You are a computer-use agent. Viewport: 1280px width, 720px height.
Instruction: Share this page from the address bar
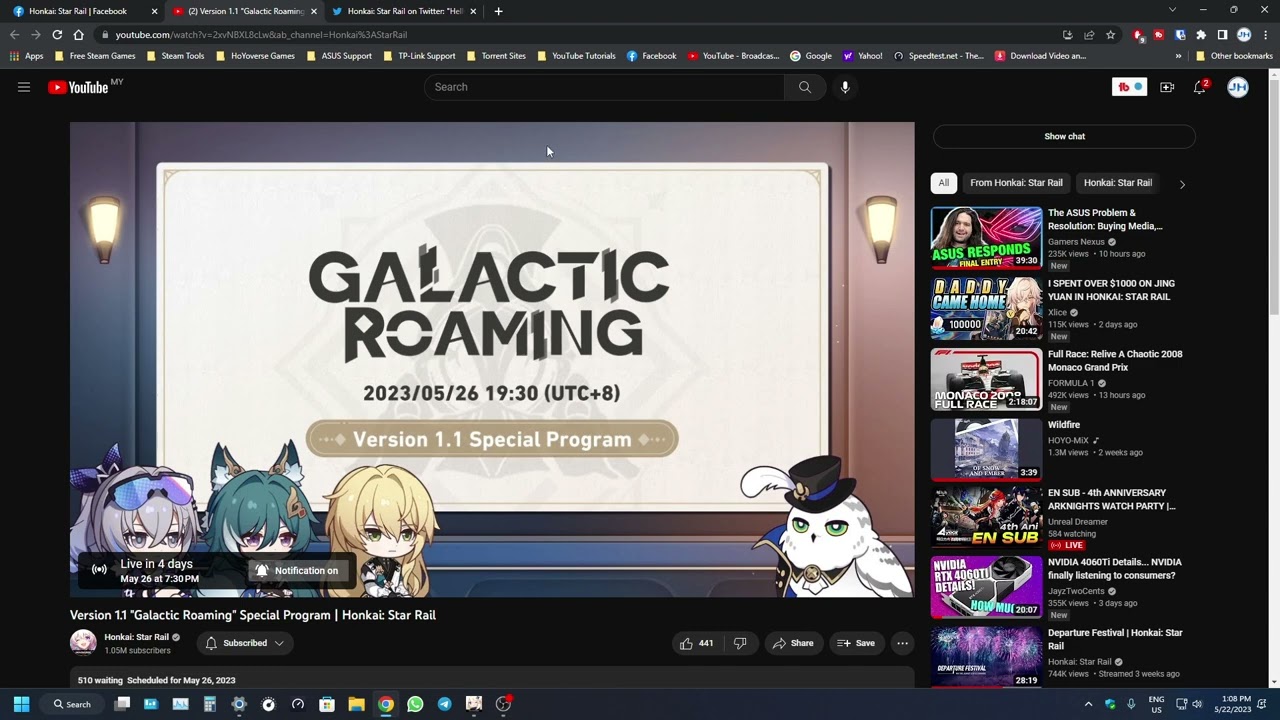(1089, 35)
